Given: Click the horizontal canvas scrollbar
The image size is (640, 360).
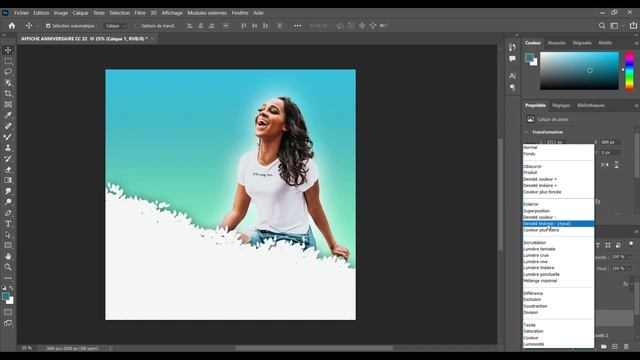Looking at the screenshot, I should pos(314,348).
